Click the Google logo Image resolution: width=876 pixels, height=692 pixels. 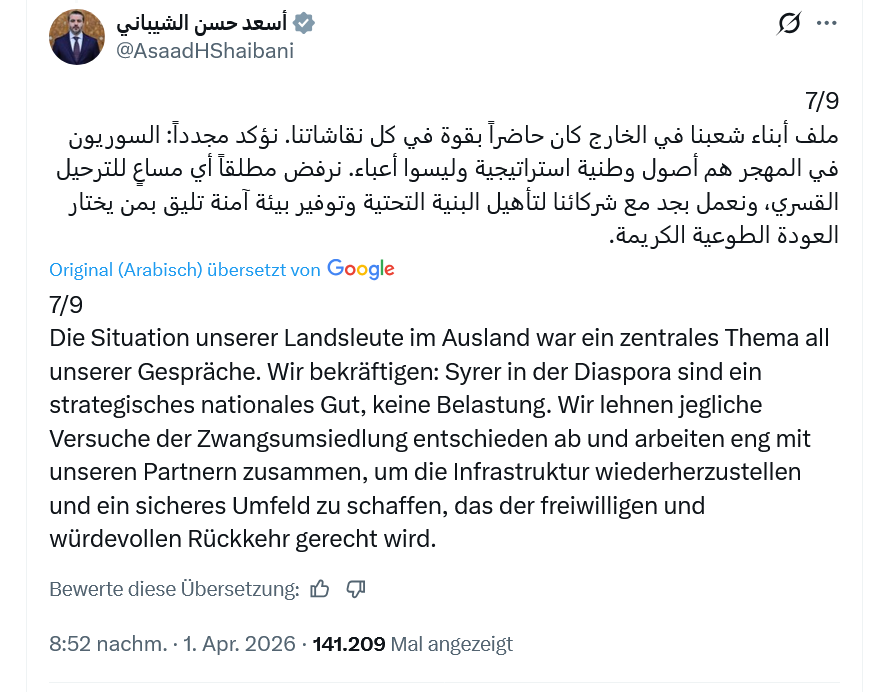(360, 269)
